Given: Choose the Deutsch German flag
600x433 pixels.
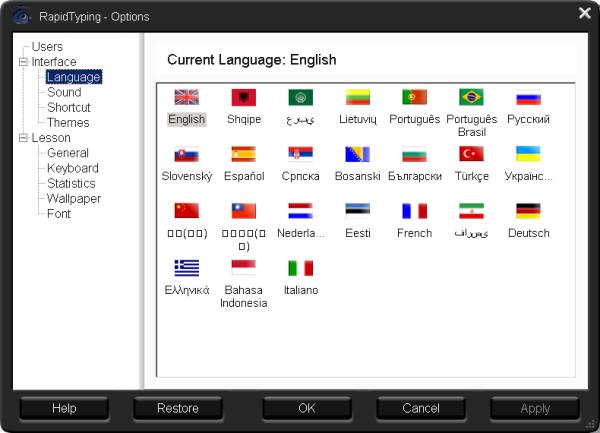Looking at the screenshot, I should click(x=528, y=211).
